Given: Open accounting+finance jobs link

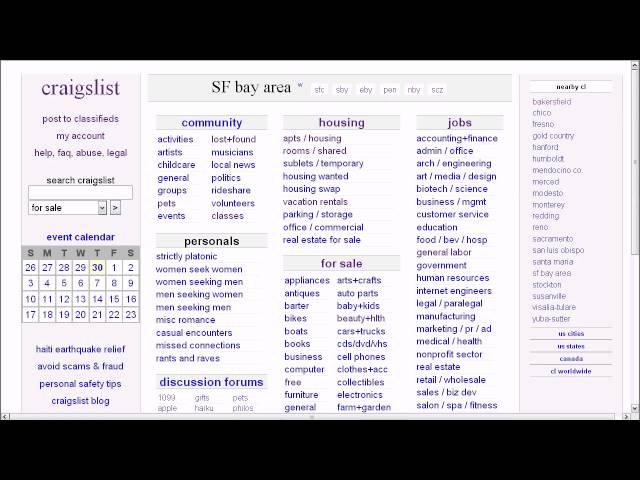Looking at the screenshot, I should click(457, 138).
